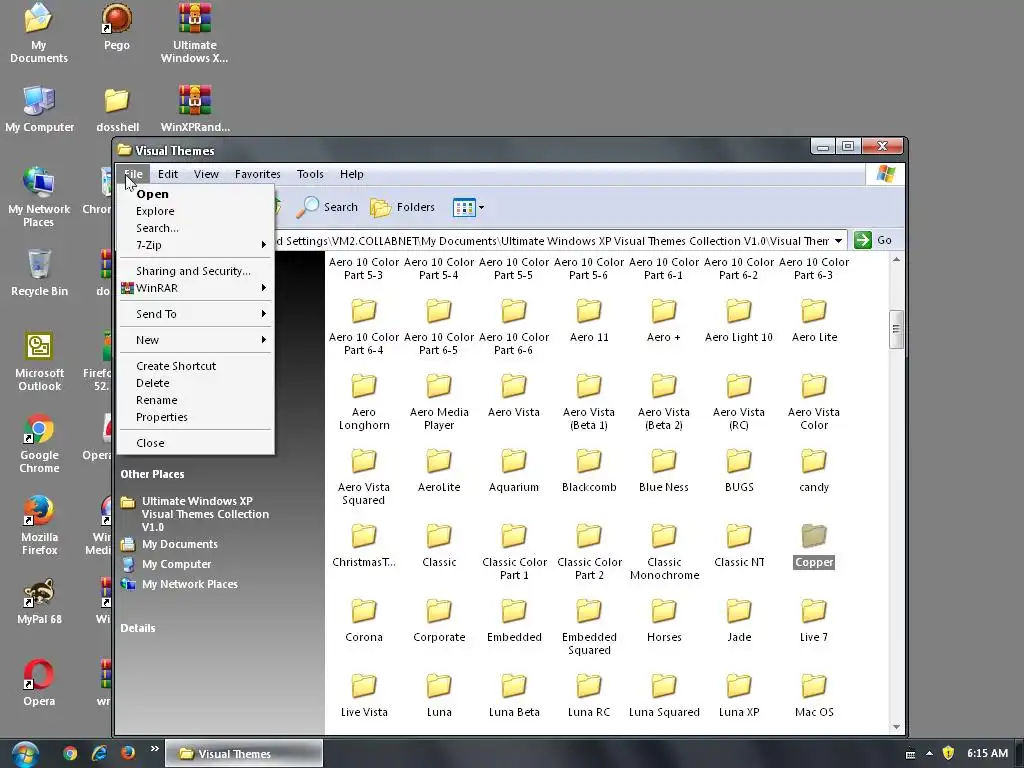Select the Blackcomb folder
This screenshot has width=1024, height=768.
click(x=588, y=470)
